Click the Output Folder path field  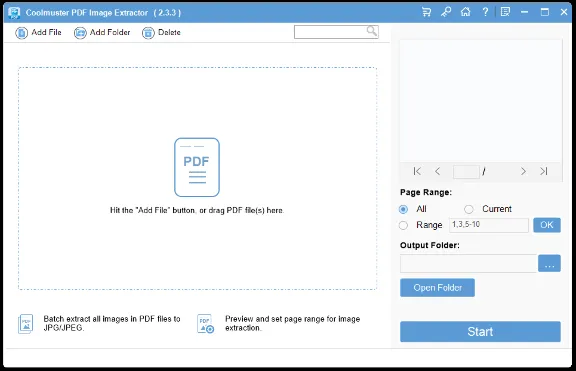pos(468,263)
